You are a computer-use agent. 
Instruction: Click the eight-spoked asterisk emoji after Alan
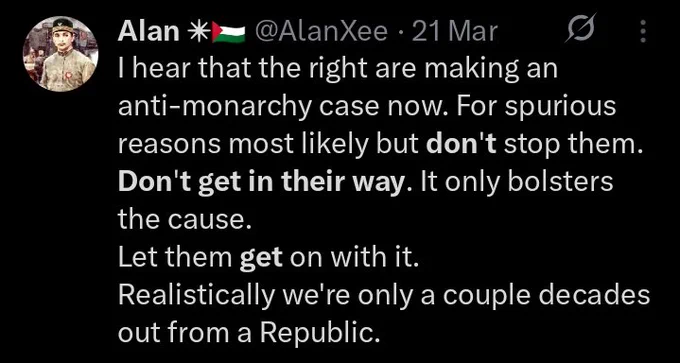pos(198,32)
